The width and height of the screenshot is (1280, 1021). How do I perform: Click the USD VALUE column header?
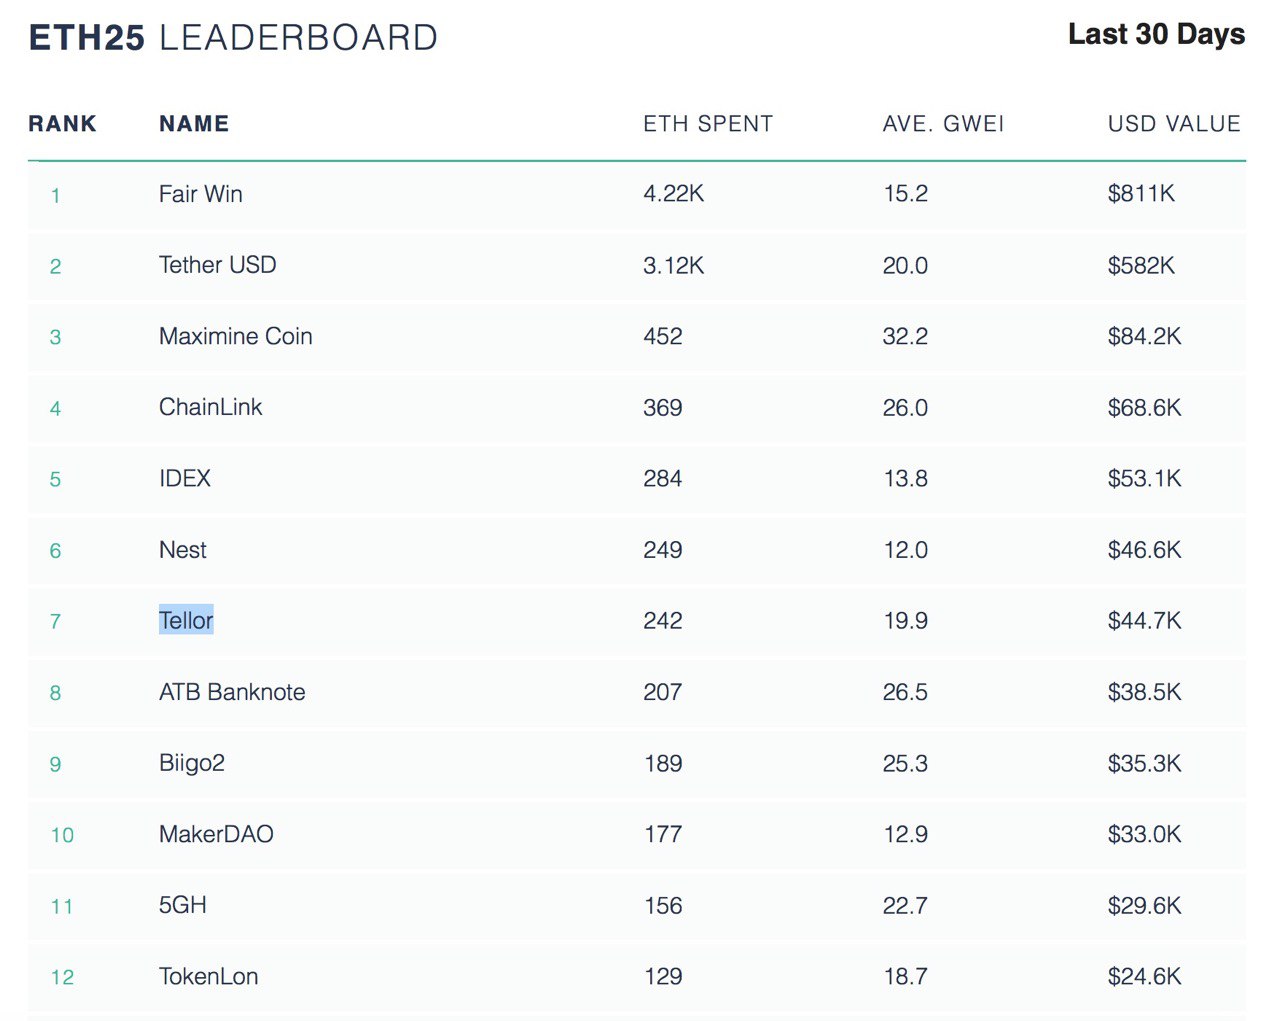[1174, 124]
